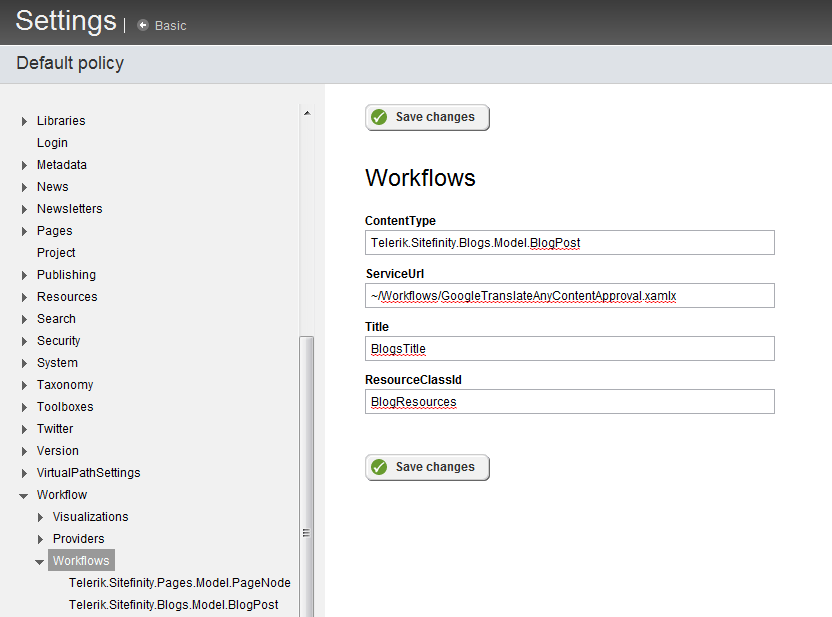Click the ContentType input field
This screenshot has height=617, width=832.
(x=569, y=243)
